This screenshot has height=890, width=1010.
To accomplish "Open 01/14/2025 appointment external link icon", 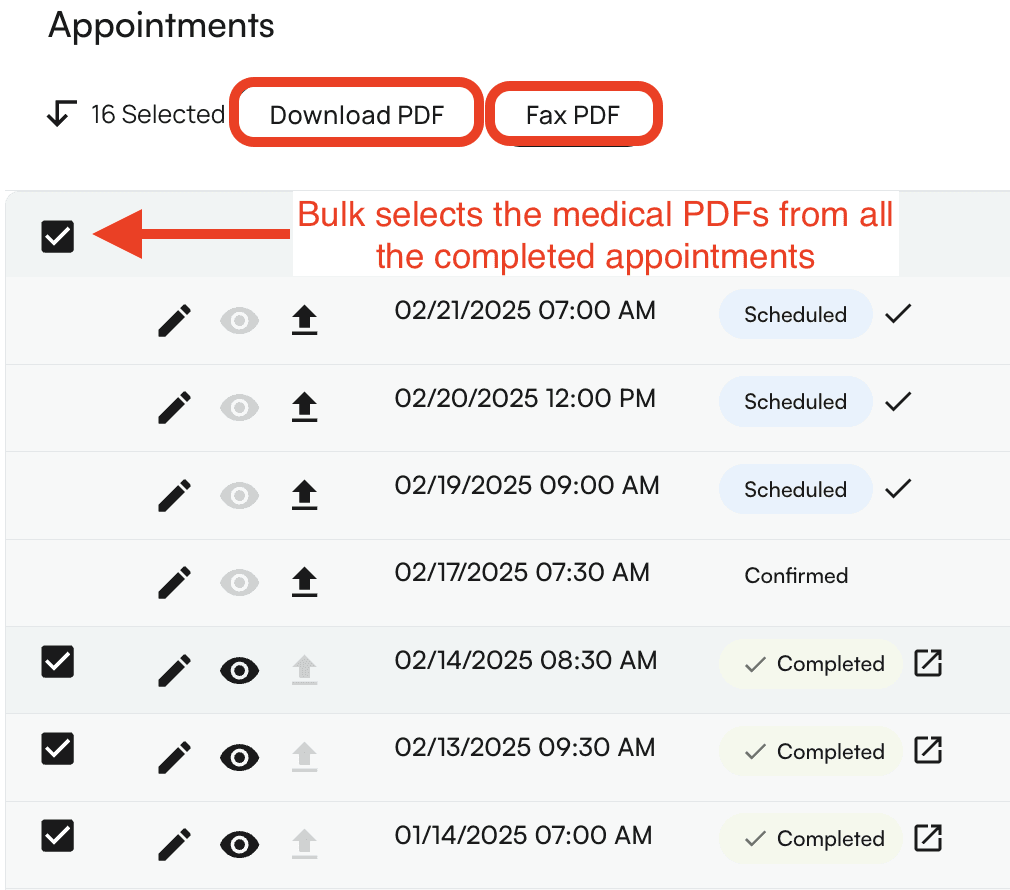I will coord(929,838).
